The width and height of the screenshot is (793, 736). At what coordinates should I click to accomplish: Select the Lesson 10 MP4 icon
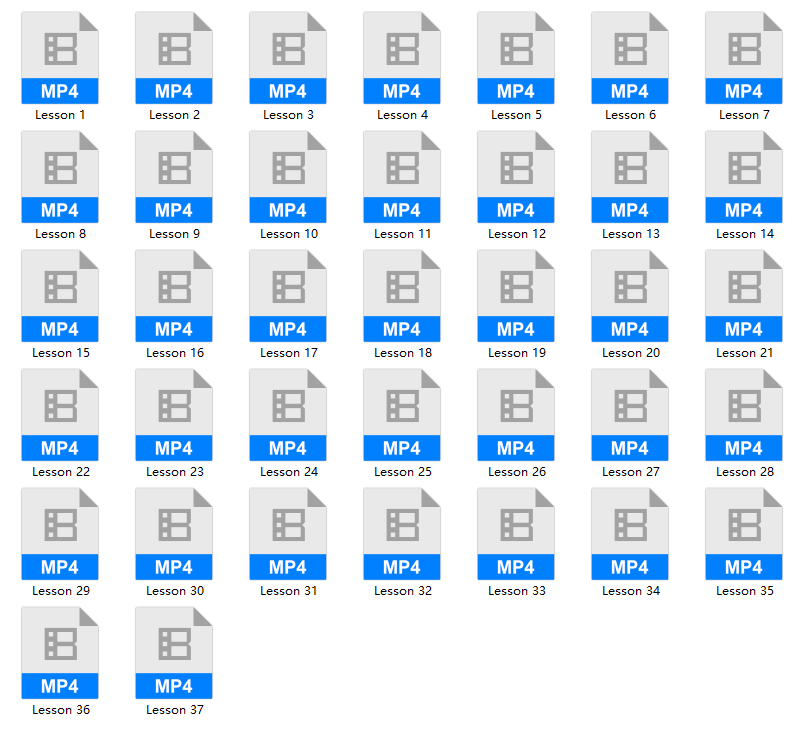coord(288,177)
